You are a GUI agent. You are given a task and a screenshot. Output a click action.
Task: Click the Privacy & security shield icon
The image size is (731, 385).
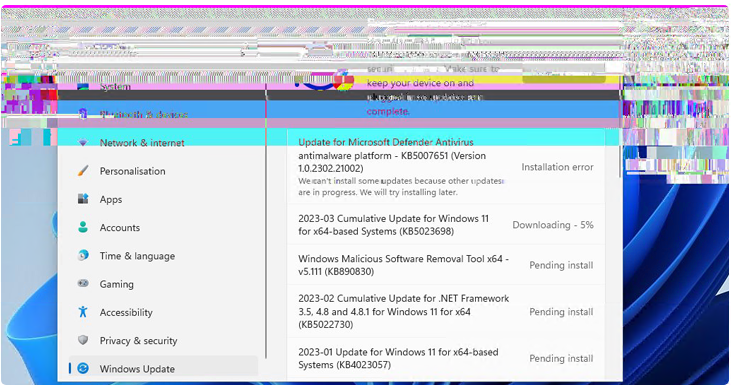83,340
